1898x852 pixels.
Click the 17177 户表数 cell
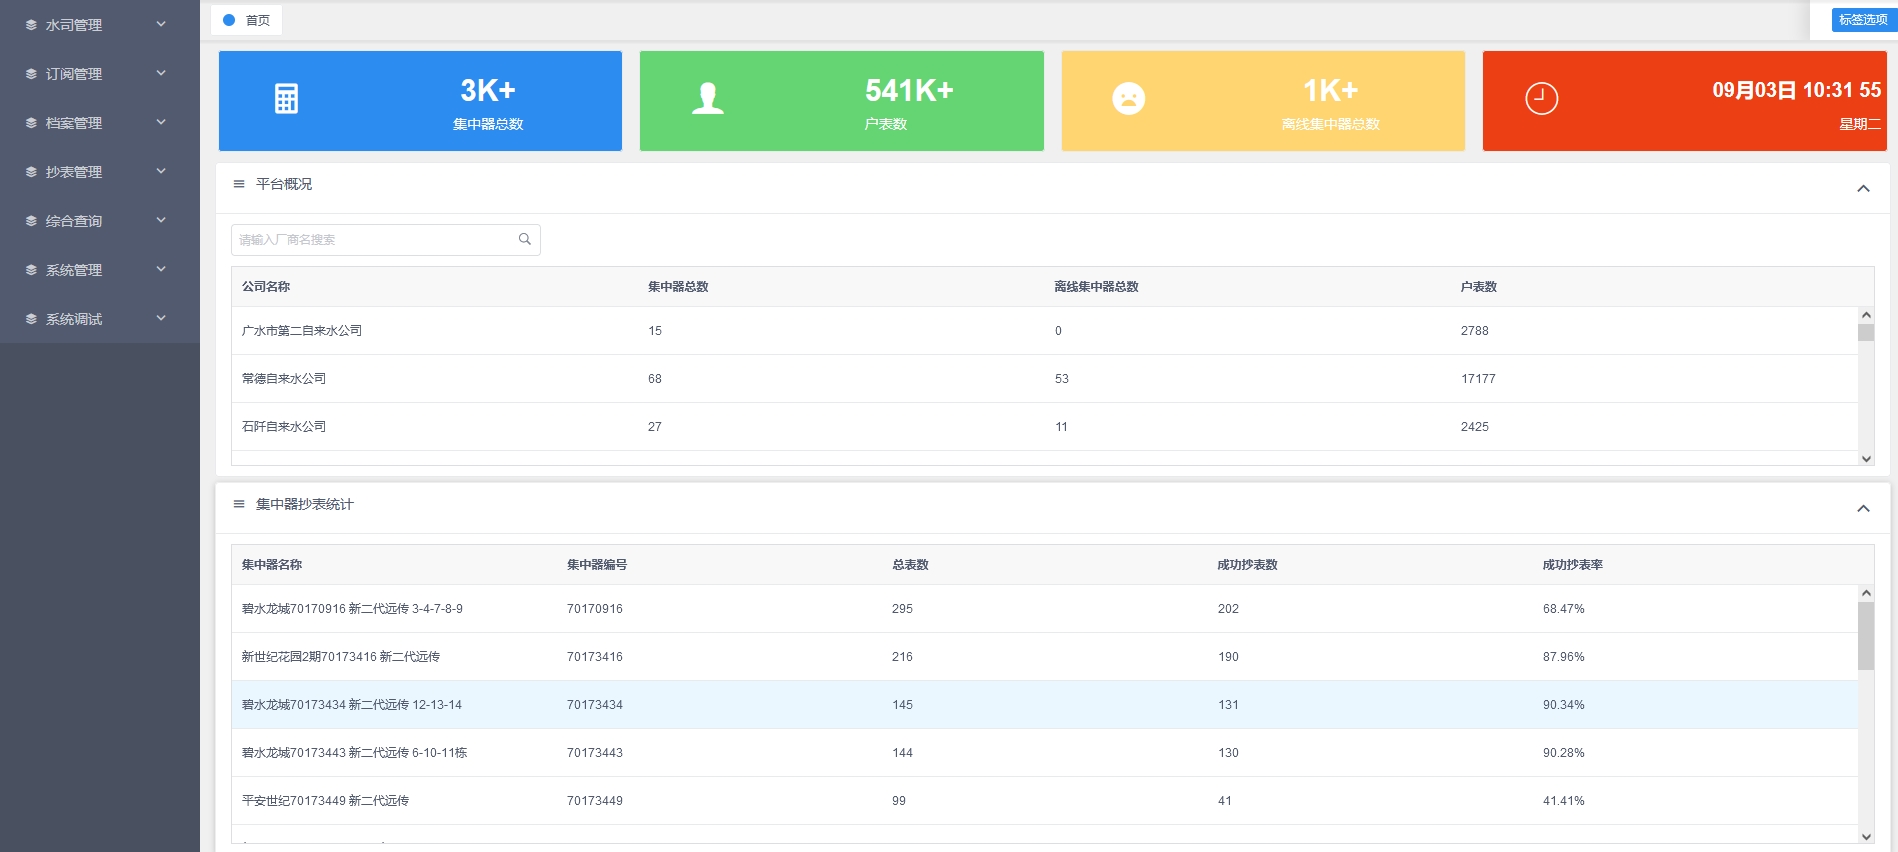tap(1478, 379)
